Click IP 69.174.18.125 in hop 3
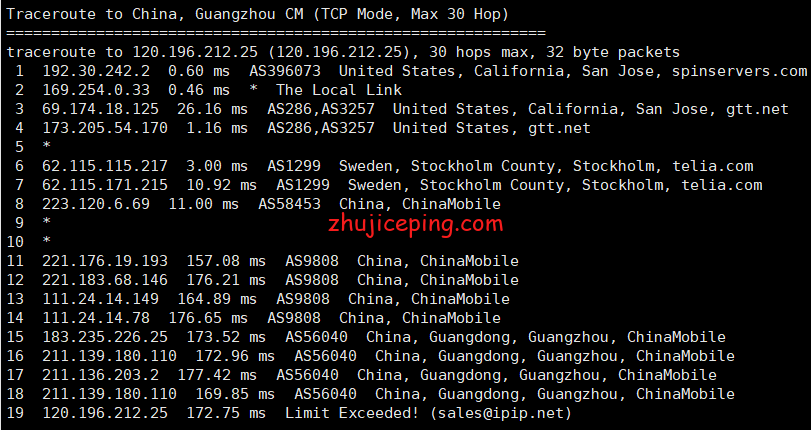The image size is (811, 430). click(100, 109)
